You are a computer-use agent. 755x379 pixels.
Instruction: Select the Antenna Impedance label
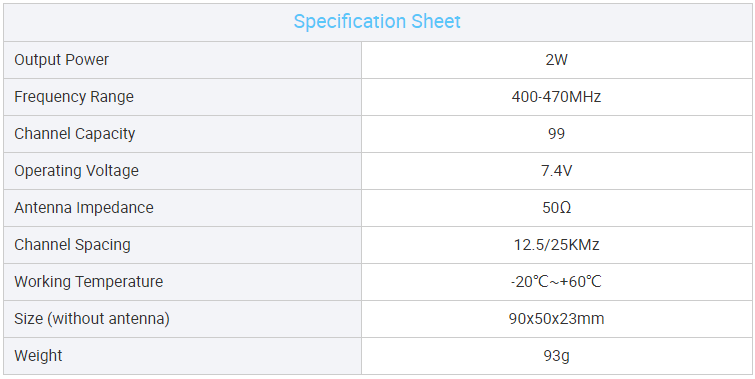point(84,208)
